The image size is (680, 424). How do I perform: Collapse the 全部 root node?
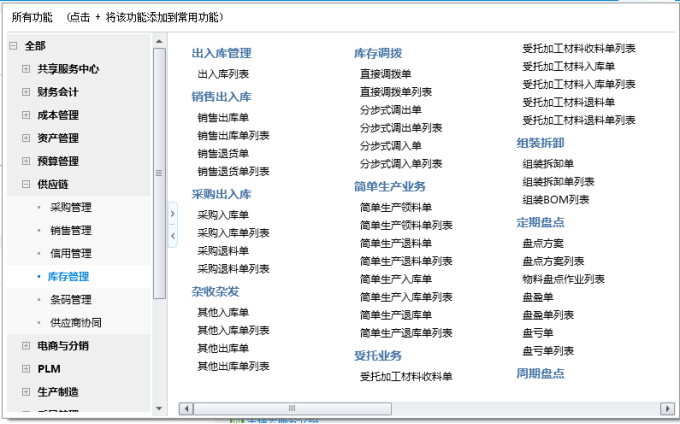pos(12,46)
